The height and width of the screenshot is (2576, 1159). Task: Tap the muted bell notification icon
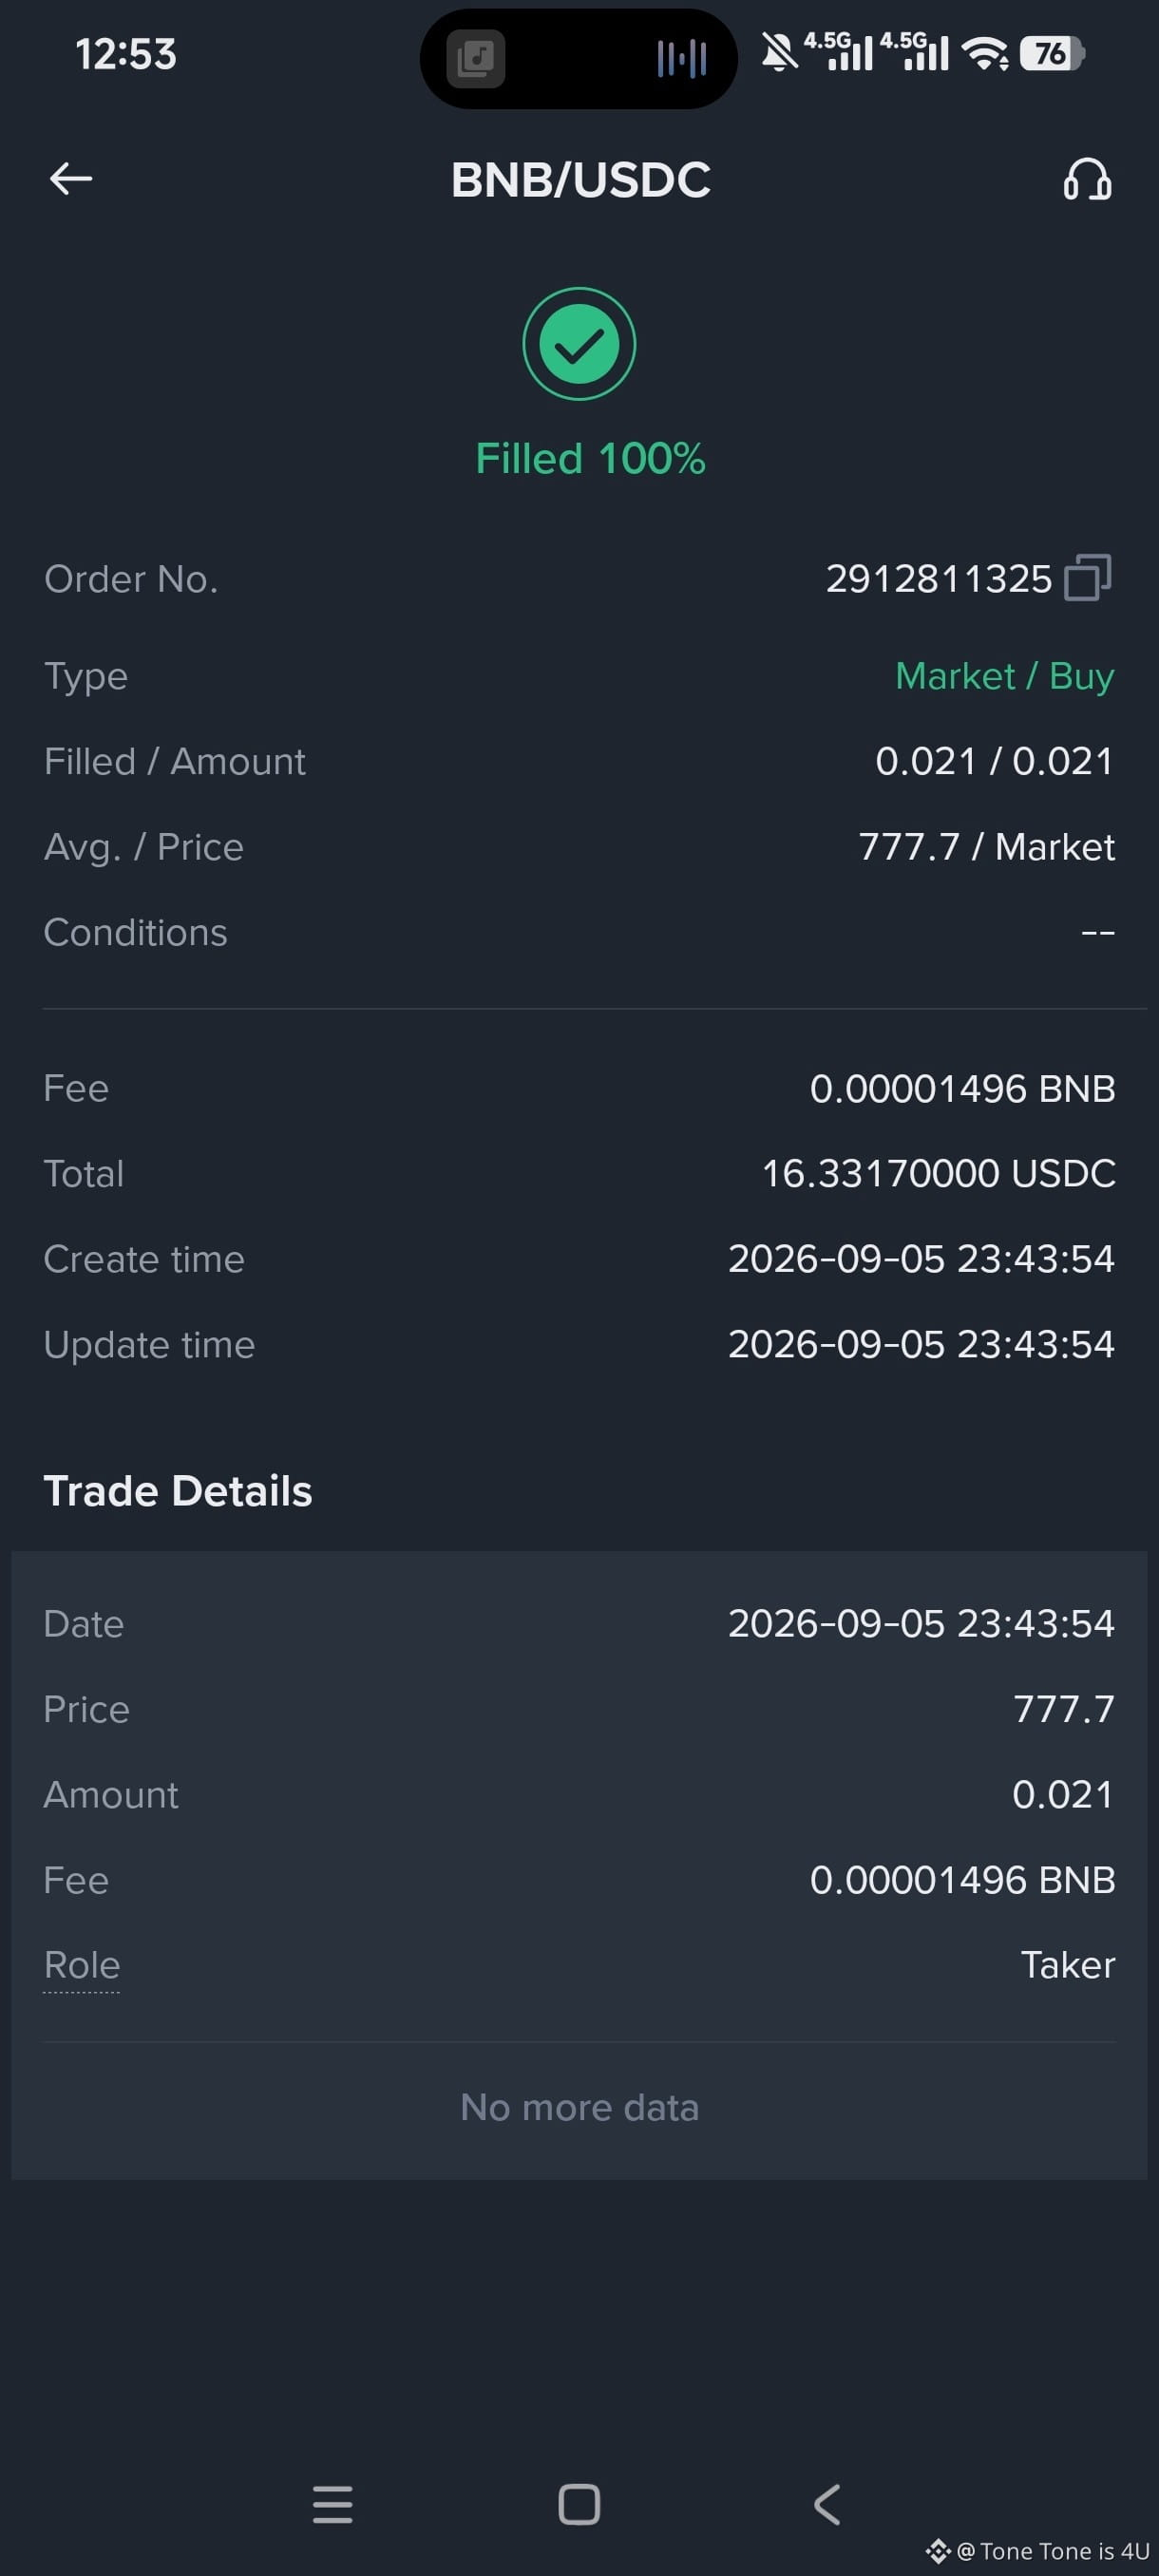(779, 52)
